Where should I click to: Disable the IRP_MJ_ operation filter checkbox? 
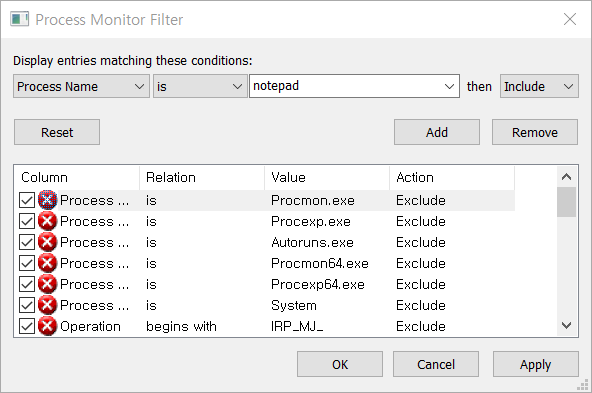(x=27, y=326)
